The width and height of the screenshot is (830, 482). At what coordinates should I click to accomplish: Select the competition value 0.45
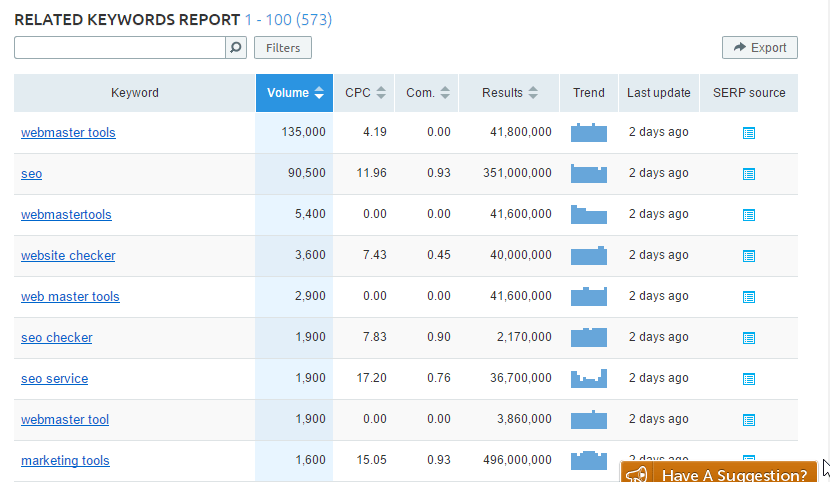(x=439, y=255)
